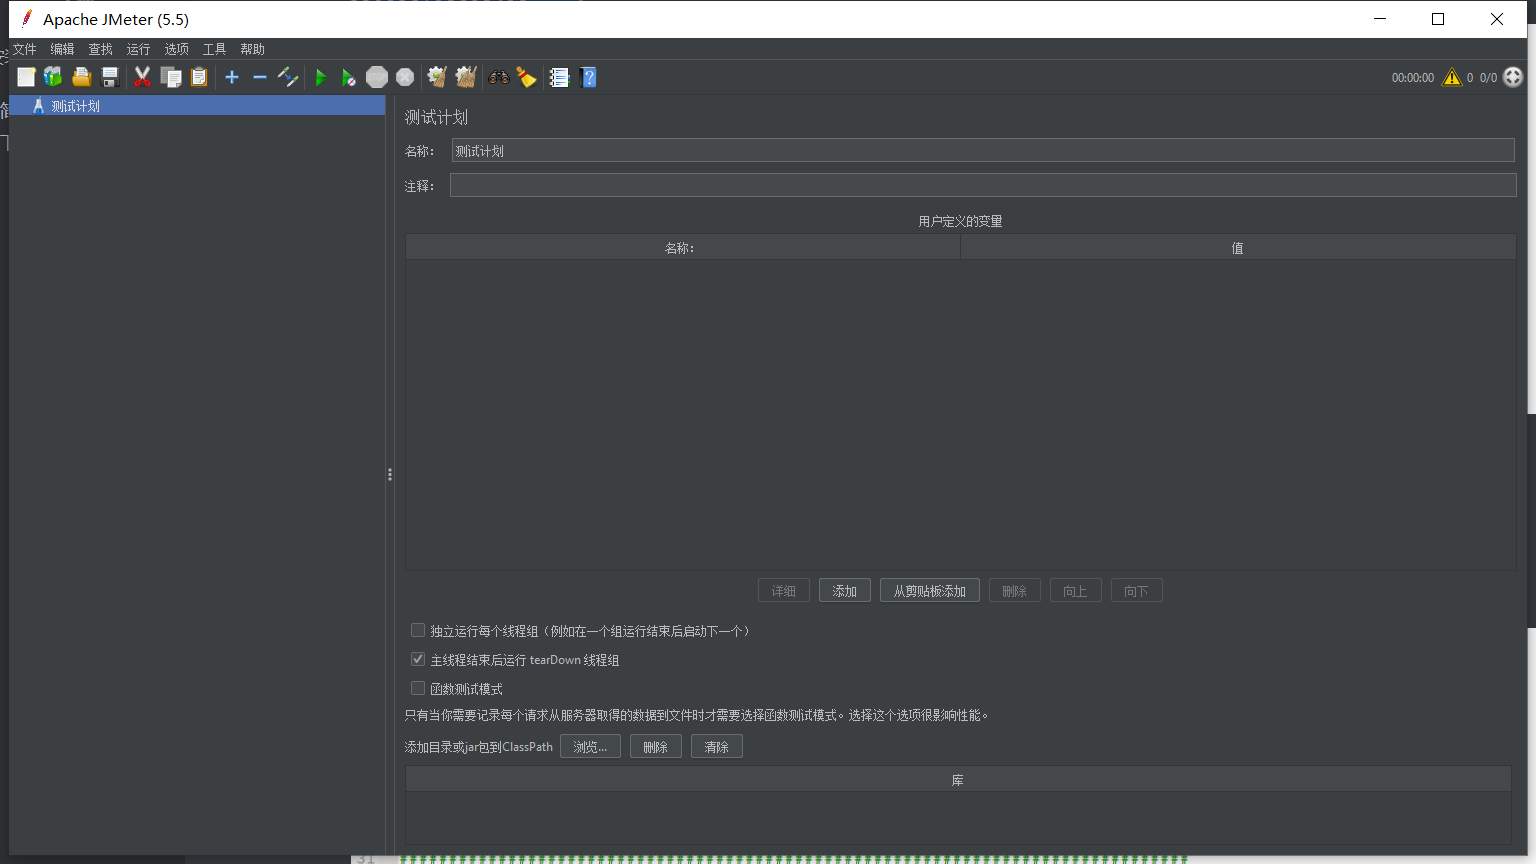Screen dimensions: 1536x864
Task: Click the Save floppy disk icon
Action: pos(110,77)
